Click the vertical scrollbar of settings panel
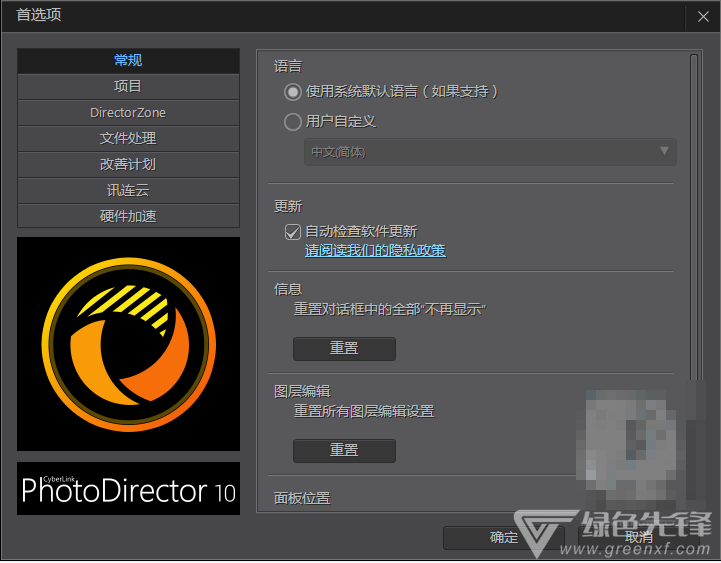721x563 pixels. [x=694, y=216]
